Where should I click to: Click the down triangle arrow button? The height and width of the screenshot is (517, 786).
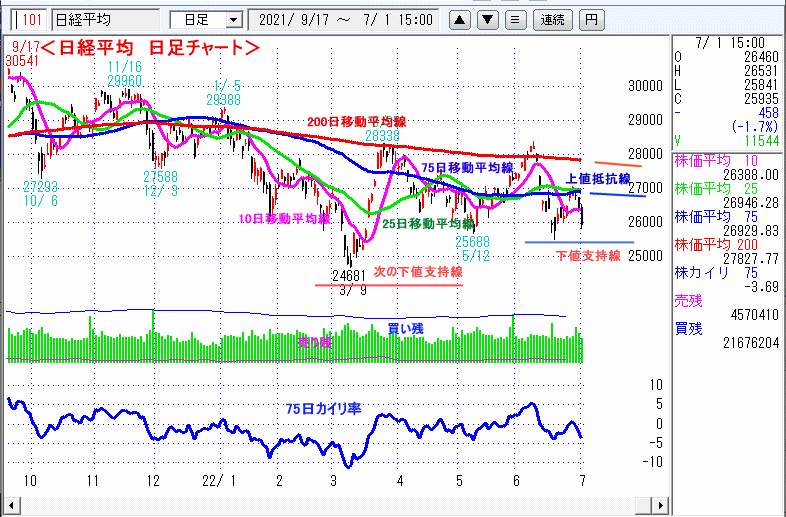486,19
